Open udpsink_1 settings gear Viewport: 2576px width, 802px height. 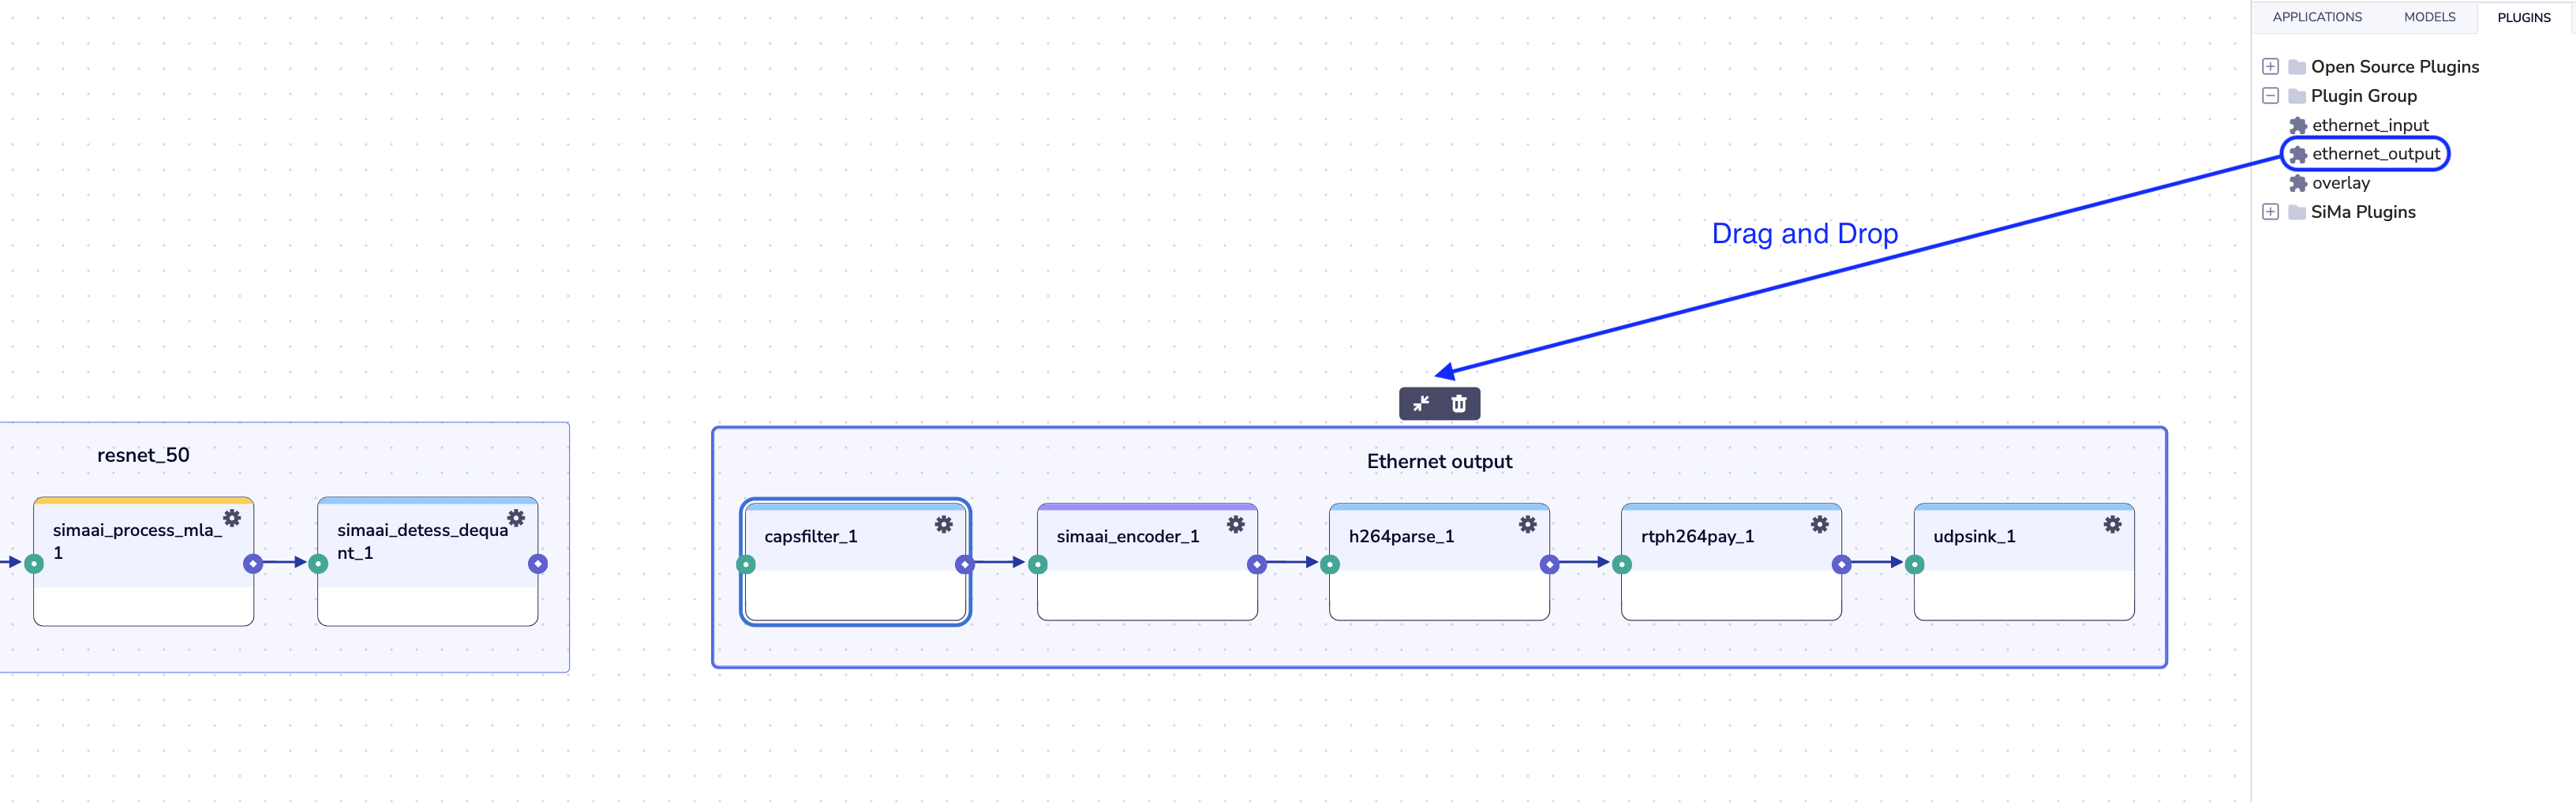pos(2111,524)
